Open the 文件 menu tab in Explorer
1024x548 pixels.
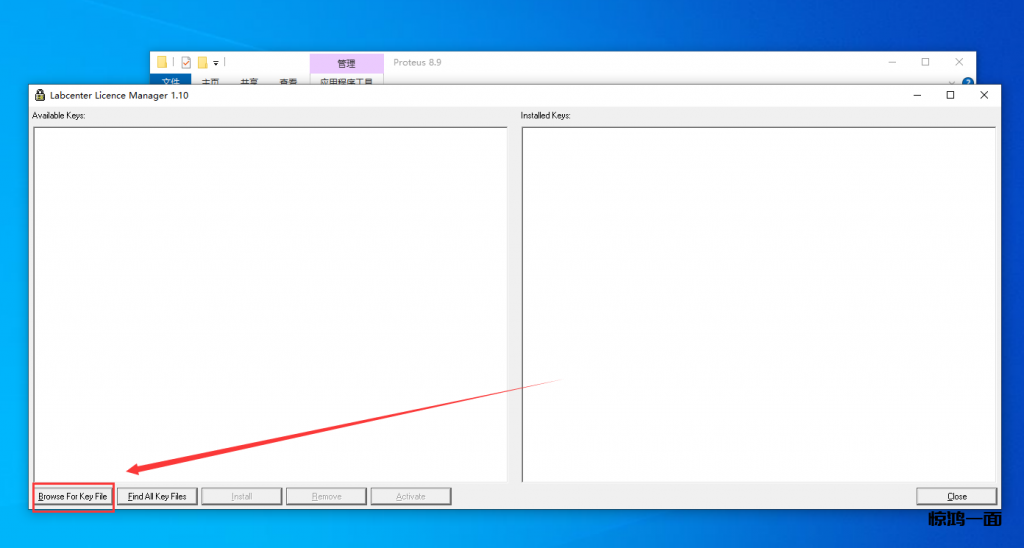click(x=170, y=82)
